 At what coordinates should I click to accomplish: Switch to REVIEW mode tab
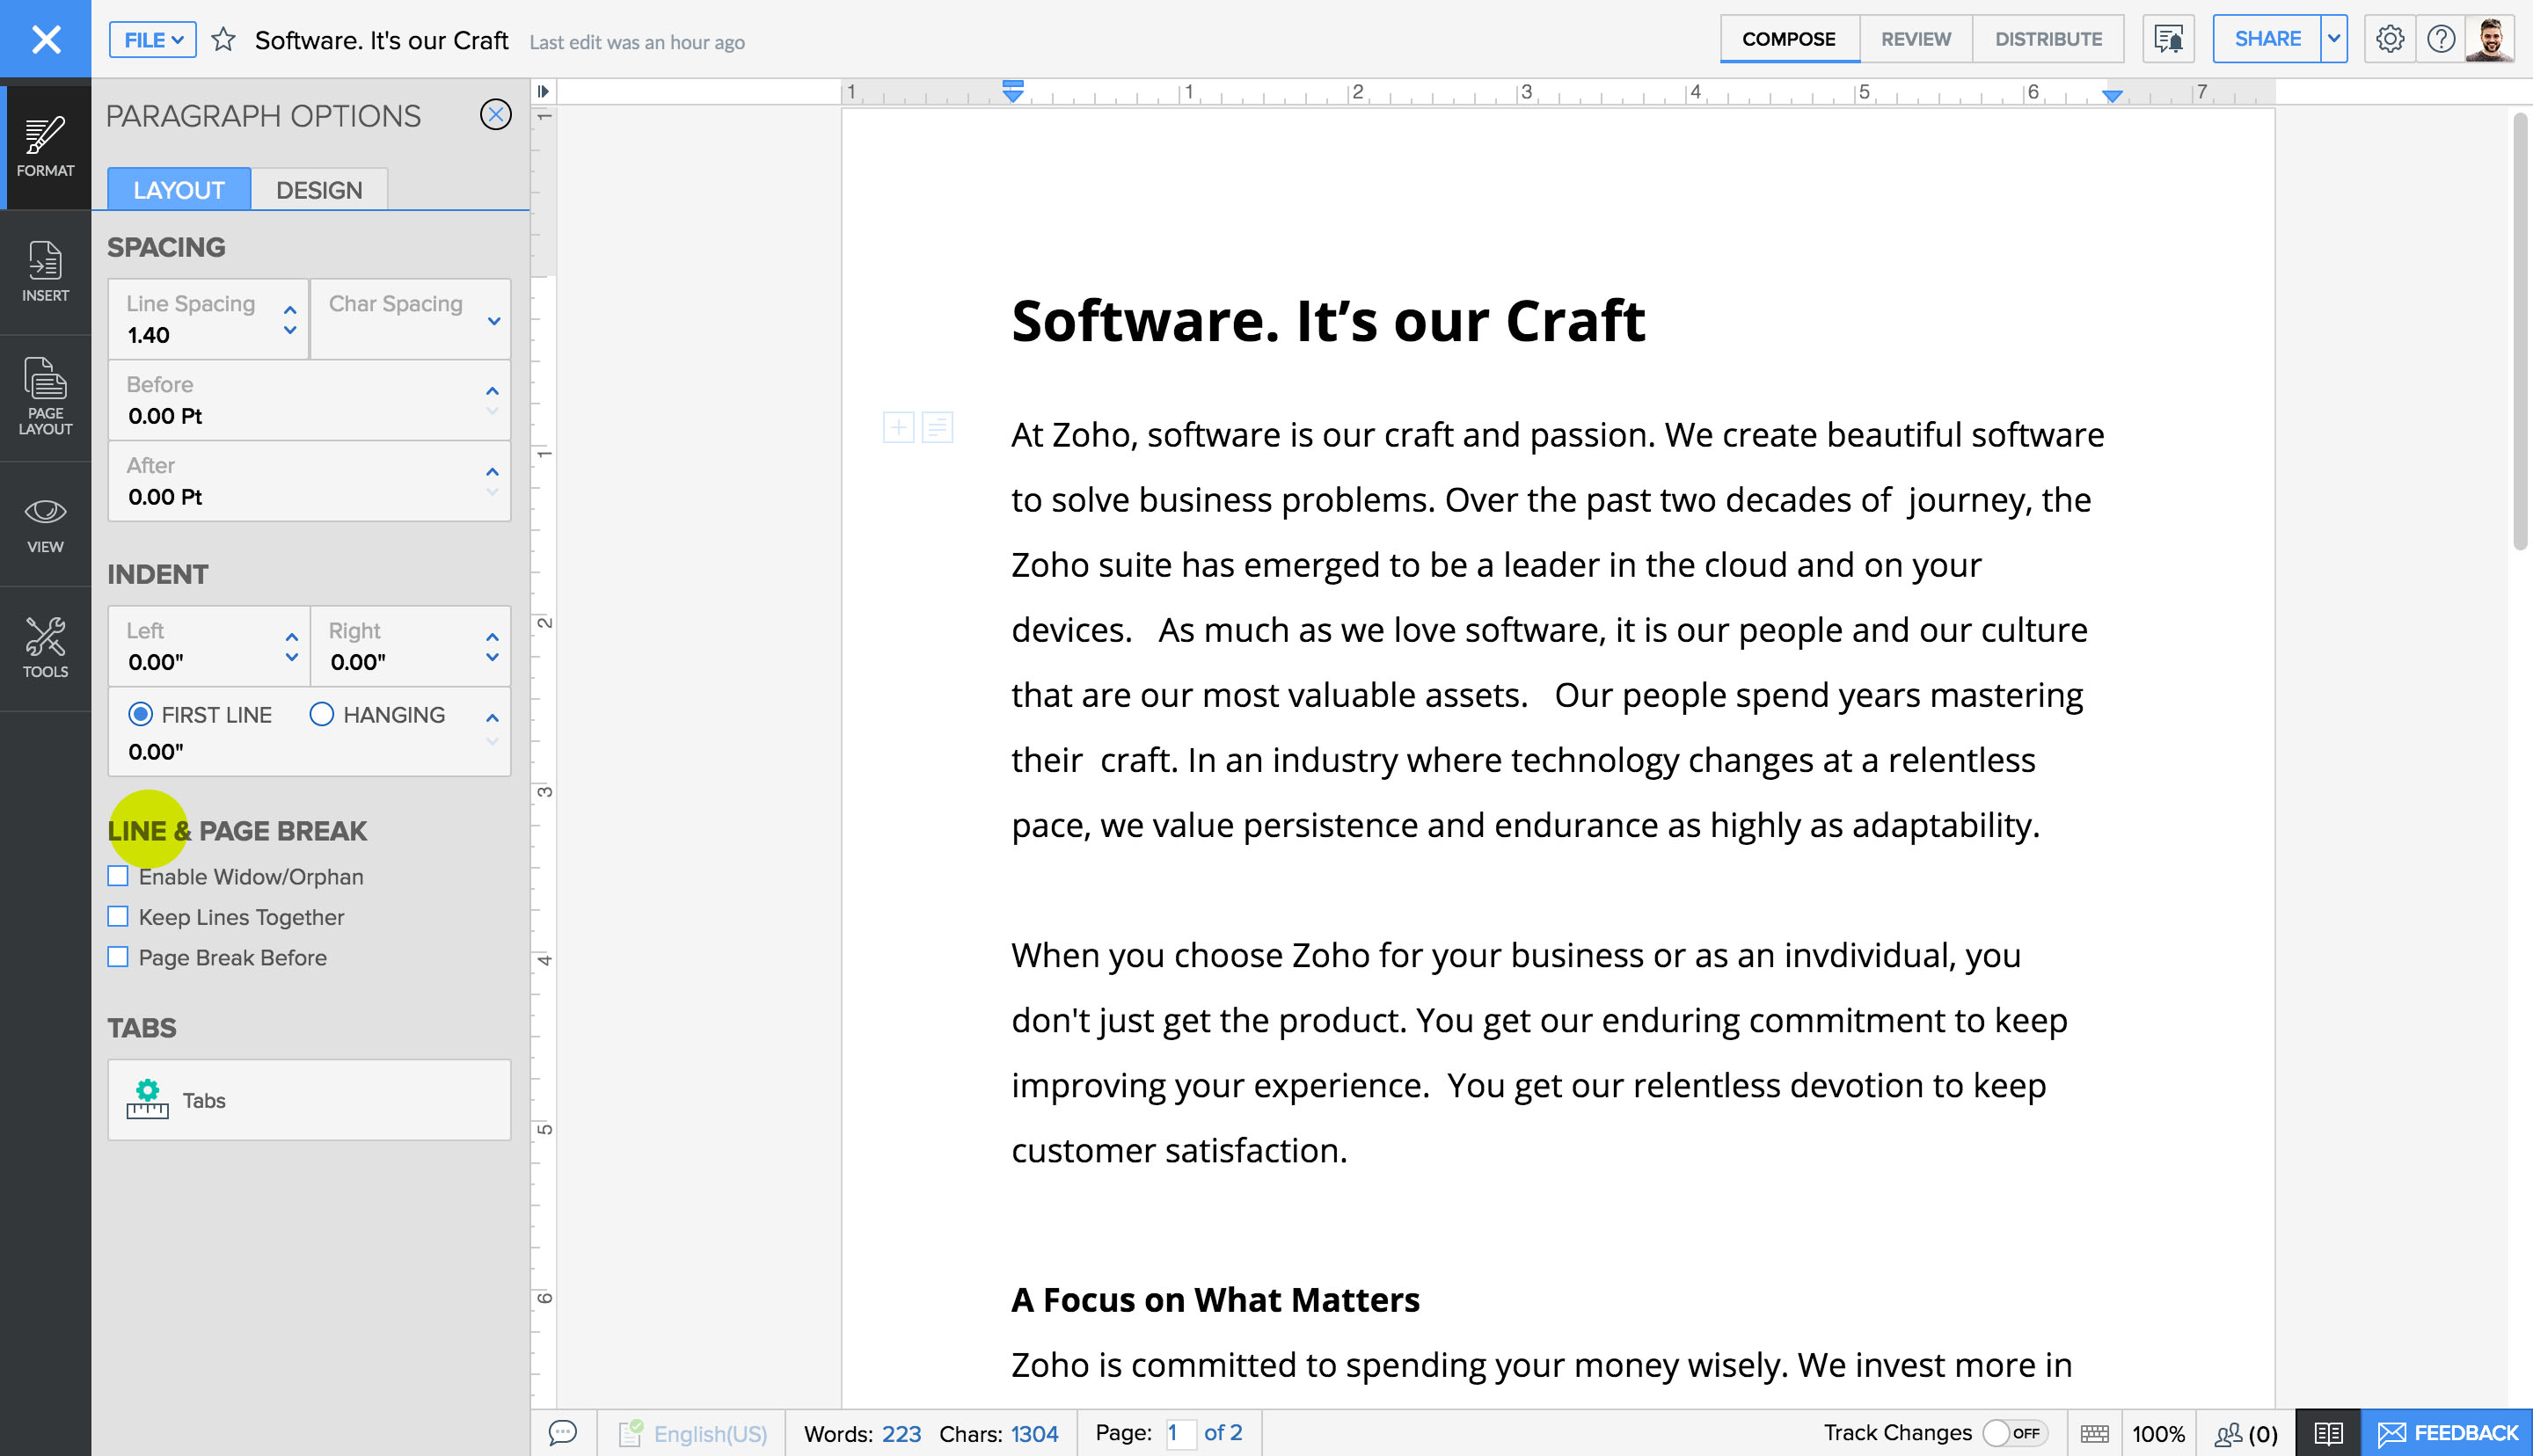[x=1914, y=39]
